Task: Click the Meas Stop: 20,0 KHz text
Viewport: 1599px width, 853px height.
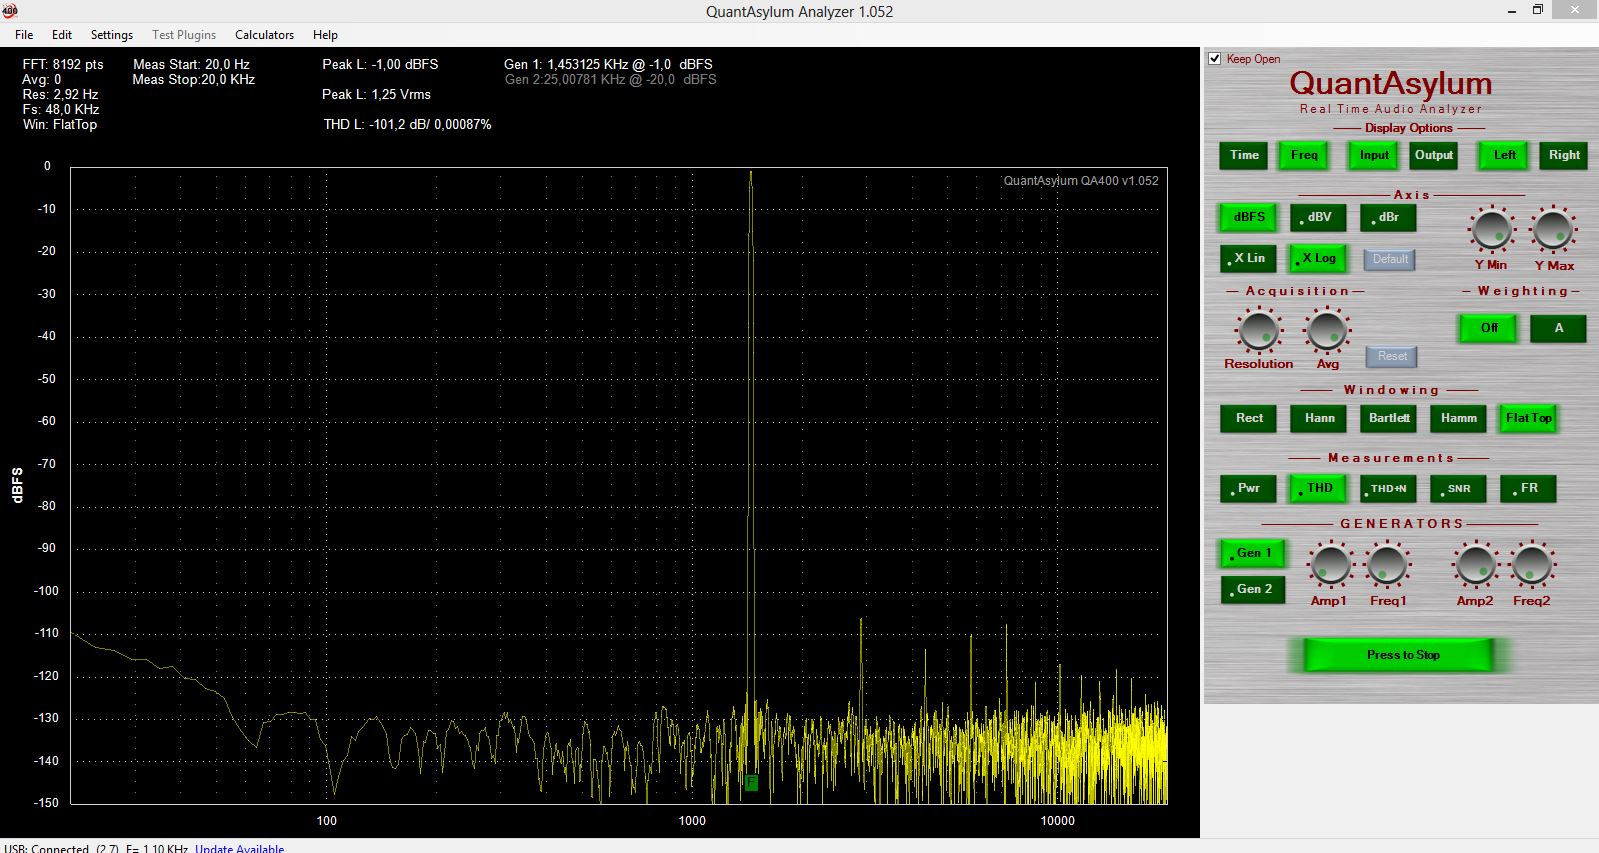Action: [194, 79]
